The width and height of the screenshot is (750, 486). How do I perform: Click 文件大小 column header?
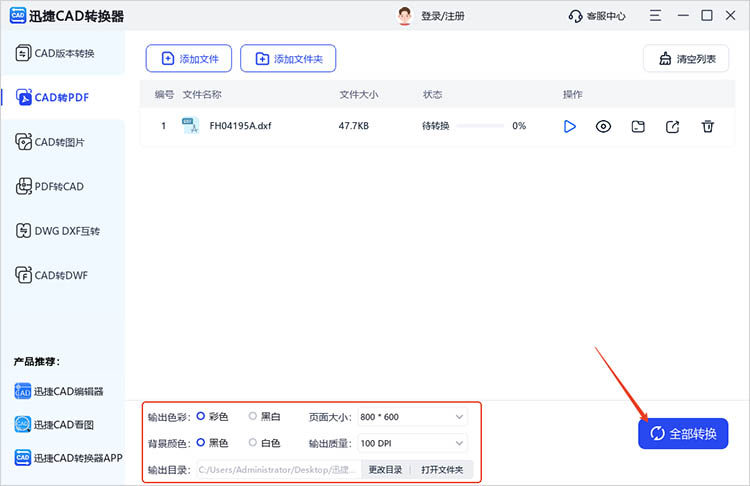coord(359,94)
